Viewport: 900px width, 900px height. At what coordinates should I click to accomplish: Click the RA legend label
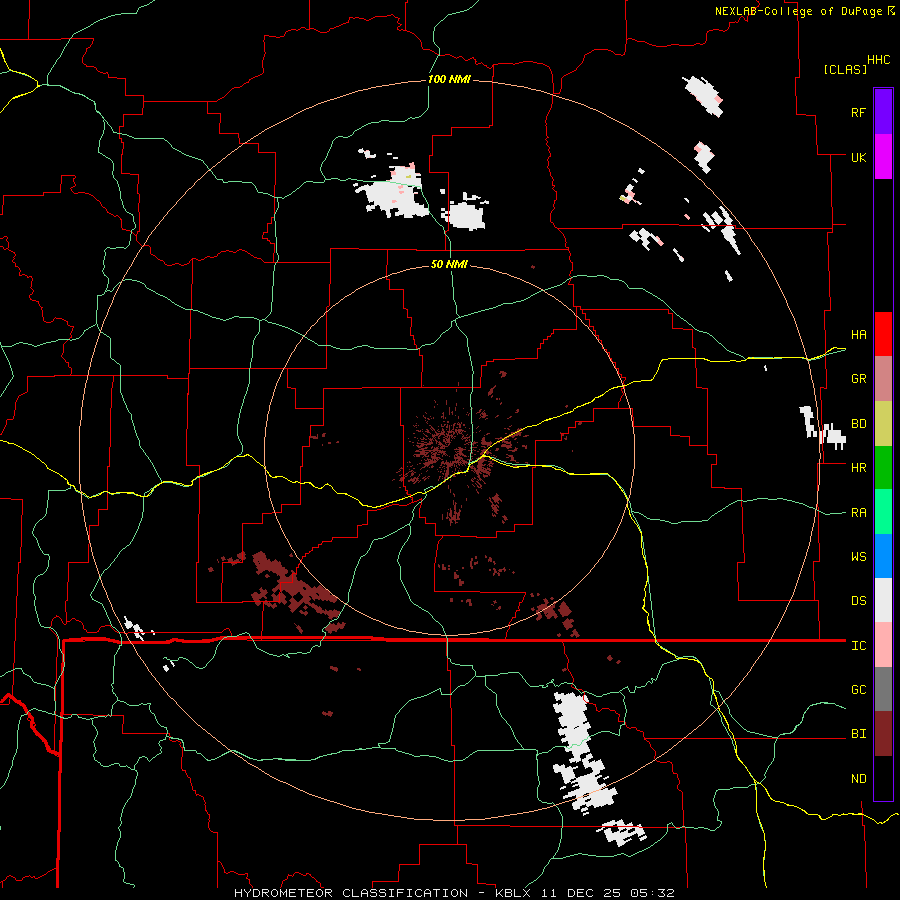(x=859, y=513)
